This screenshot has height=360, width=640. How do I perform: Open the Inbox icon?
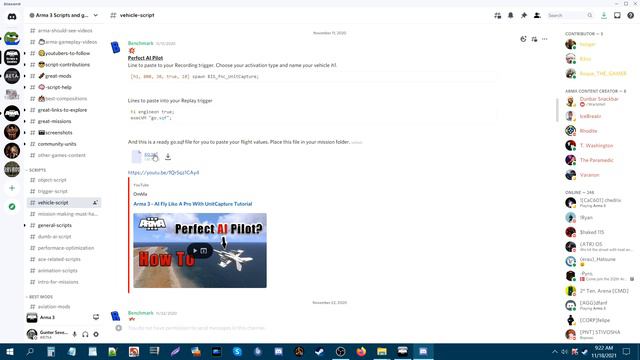(x=617, y=16)
